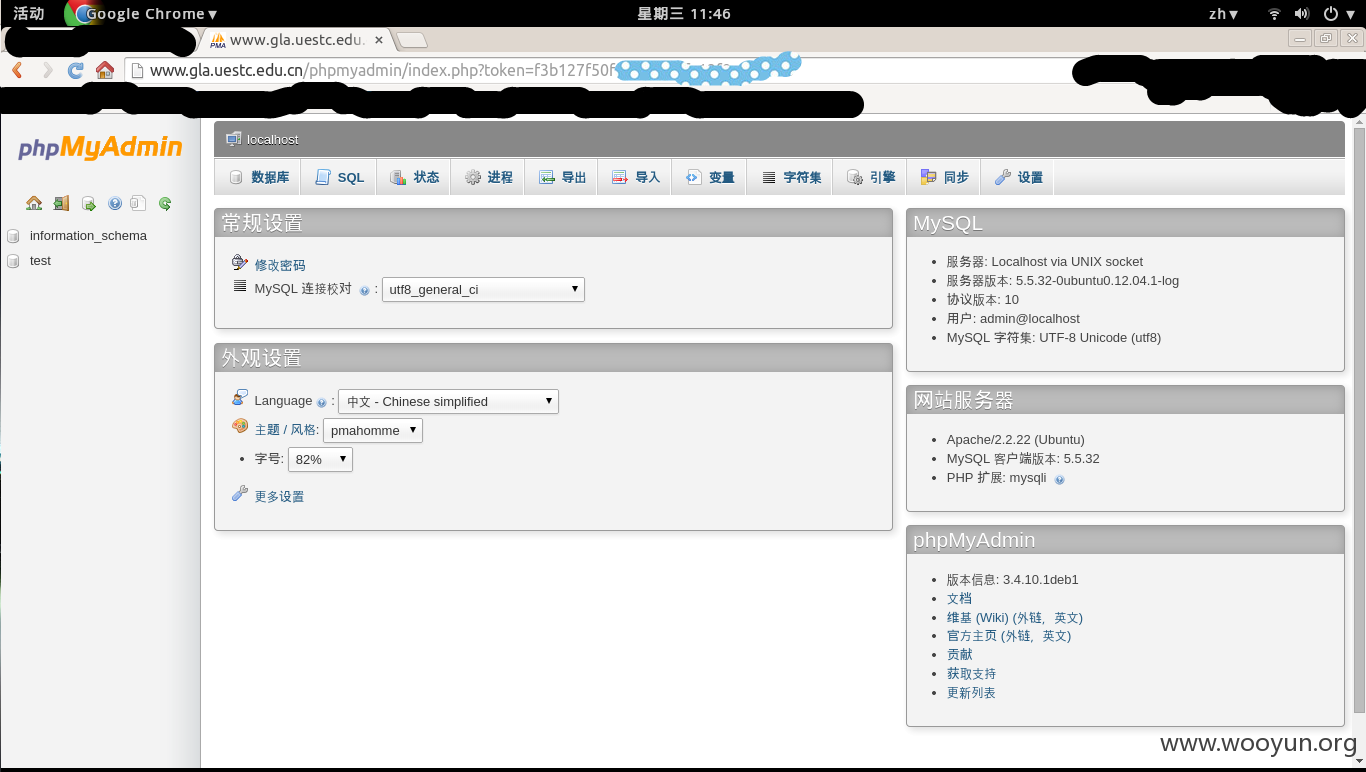Reload the page with Chrome's refresh icon

pos(75,70)
